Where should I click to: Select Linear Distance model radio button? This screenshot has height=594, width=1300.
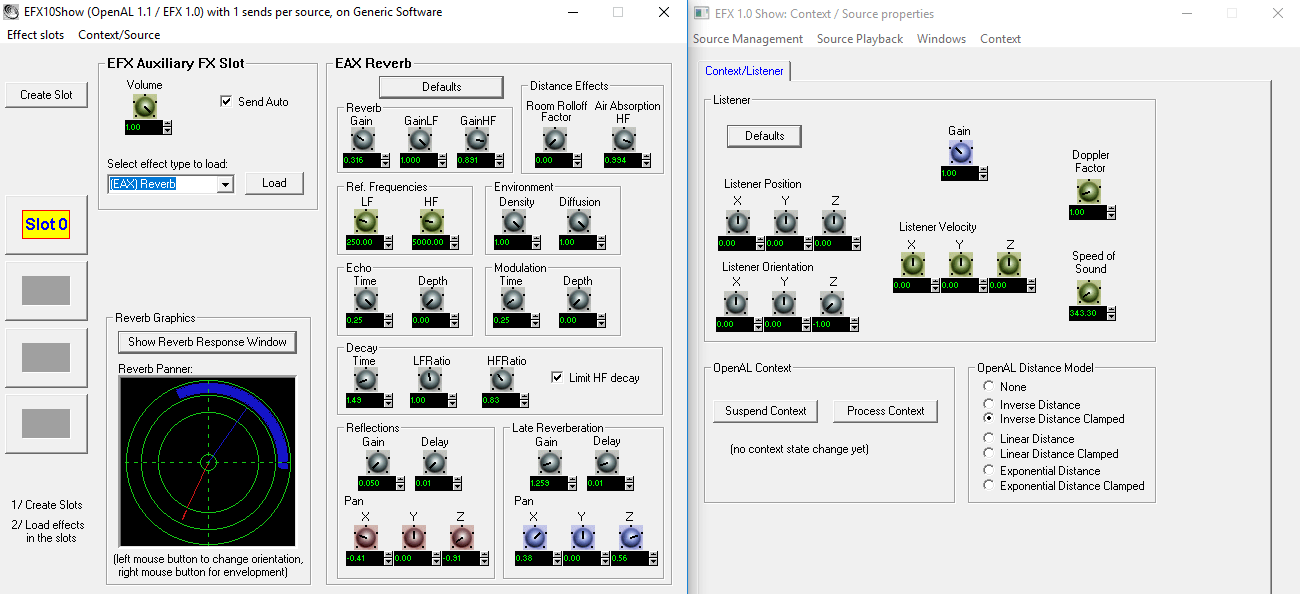(x=989, y=439)
